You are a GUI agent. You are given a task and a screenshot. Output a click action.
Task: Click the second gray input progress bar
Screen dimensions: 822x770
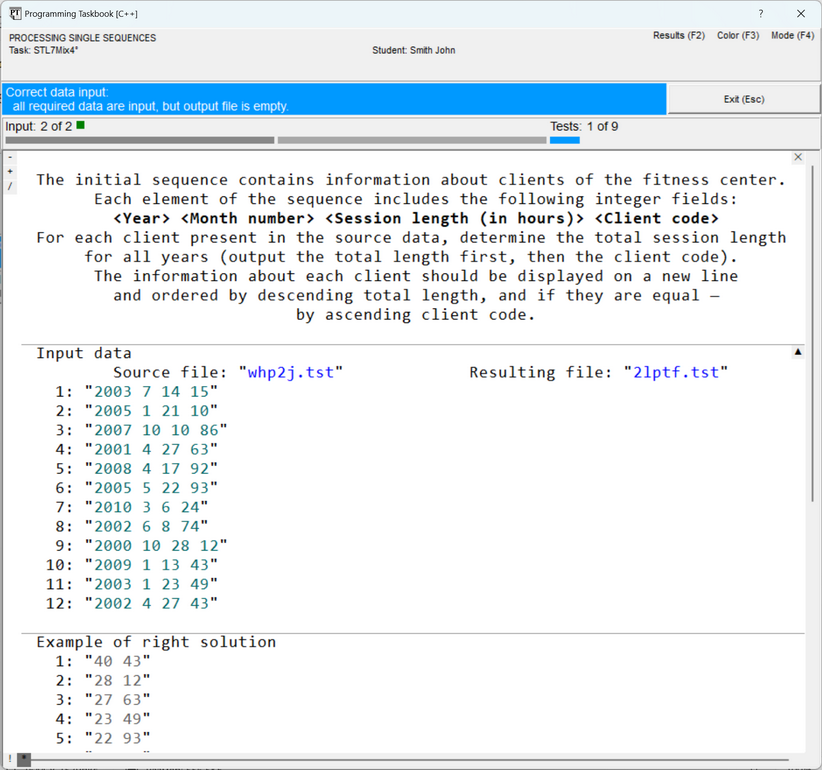point(411,140)
